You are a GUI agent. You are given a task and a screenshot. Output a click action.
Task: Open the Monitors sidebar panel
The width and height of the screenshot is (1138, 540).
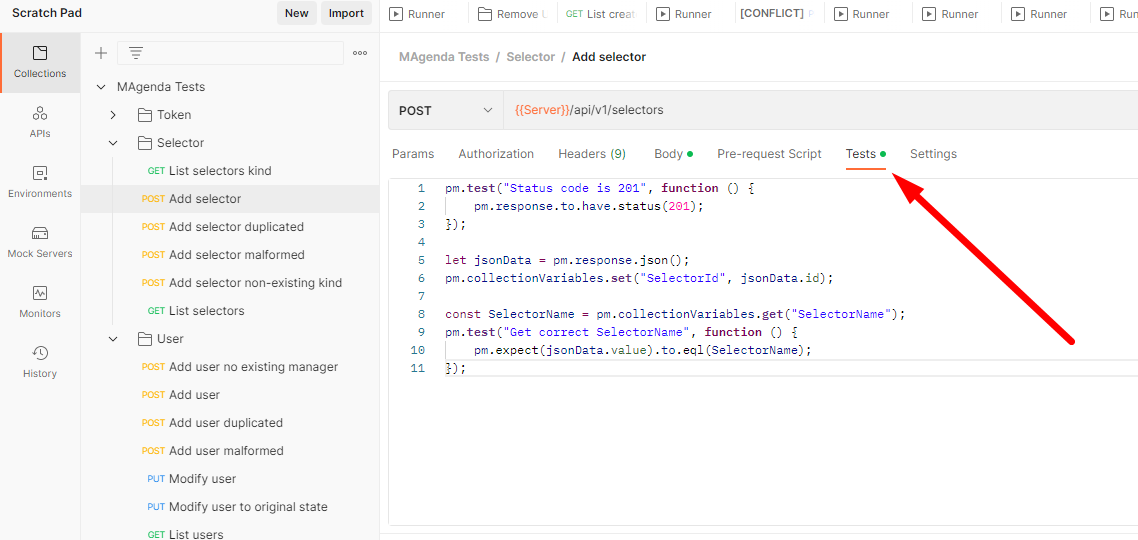(40, 302)
